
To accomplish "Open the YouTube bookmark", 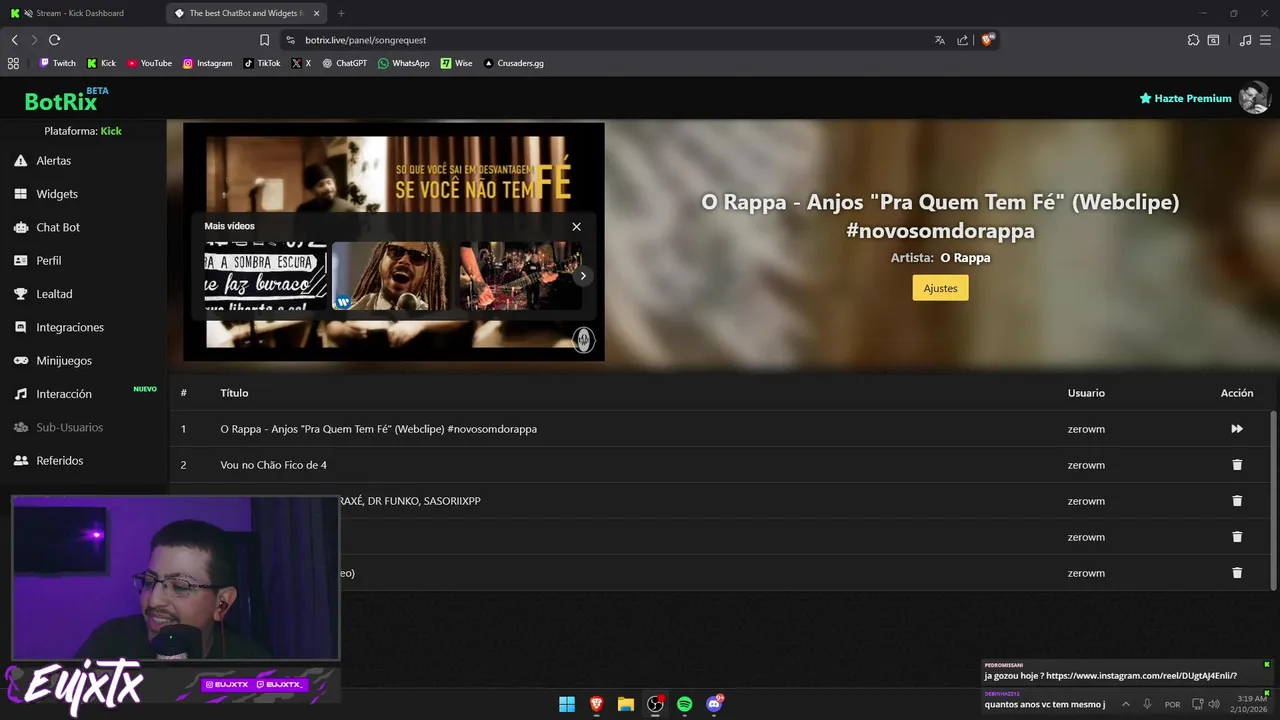I will point(149,63).
